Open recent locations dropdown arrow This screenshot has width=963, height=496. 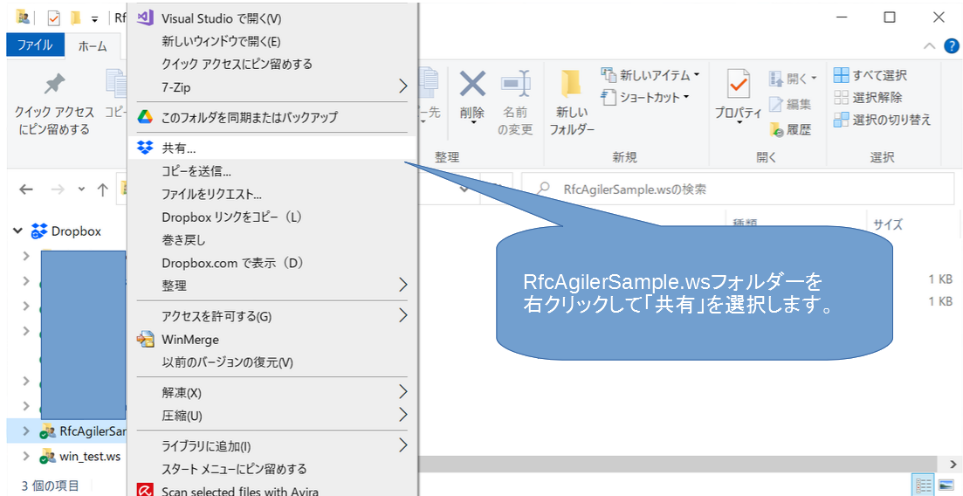click(82, 189)
